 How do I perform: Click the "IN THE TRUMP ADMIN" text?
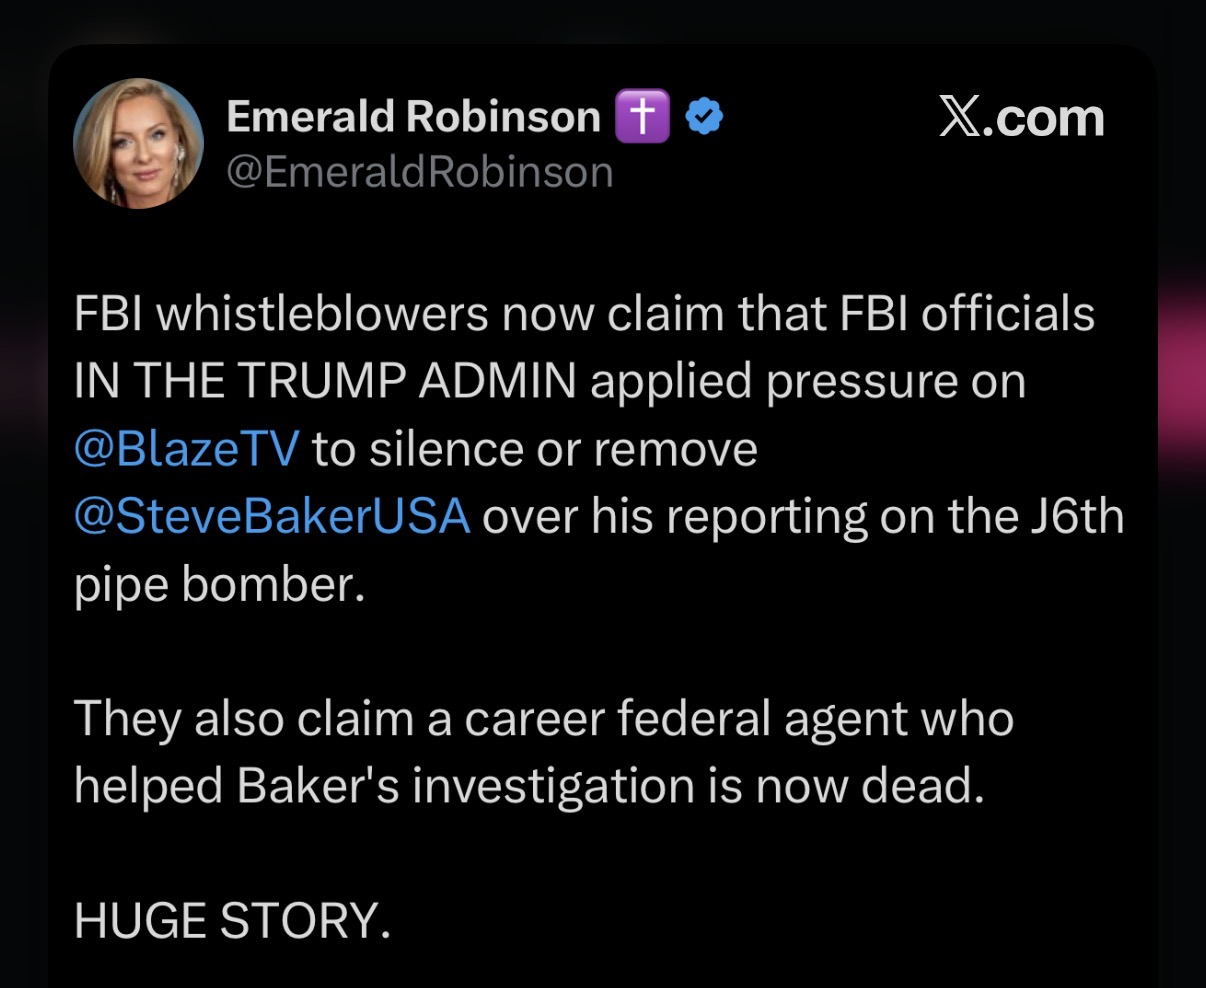click(x=325, y=382)
